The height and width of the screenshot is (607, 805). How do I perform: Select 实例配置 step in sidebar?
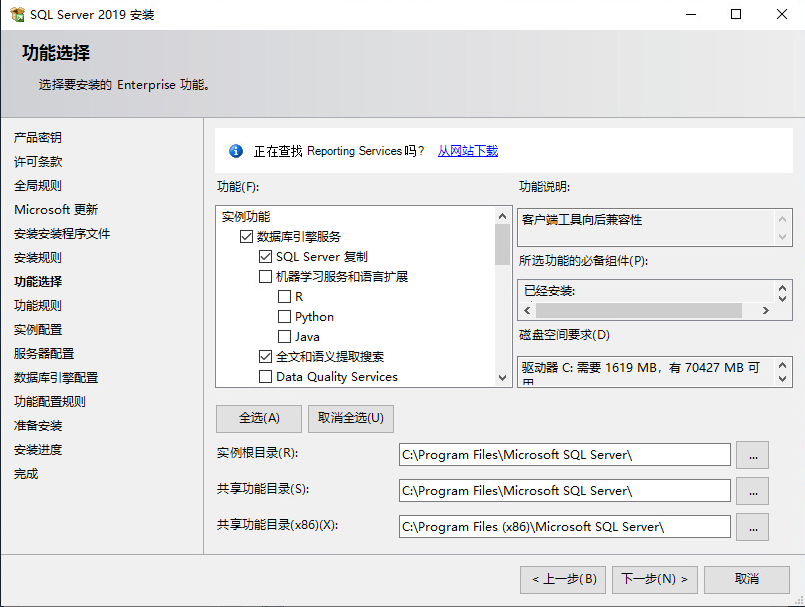pyautogui.click(x=38, y=330)
